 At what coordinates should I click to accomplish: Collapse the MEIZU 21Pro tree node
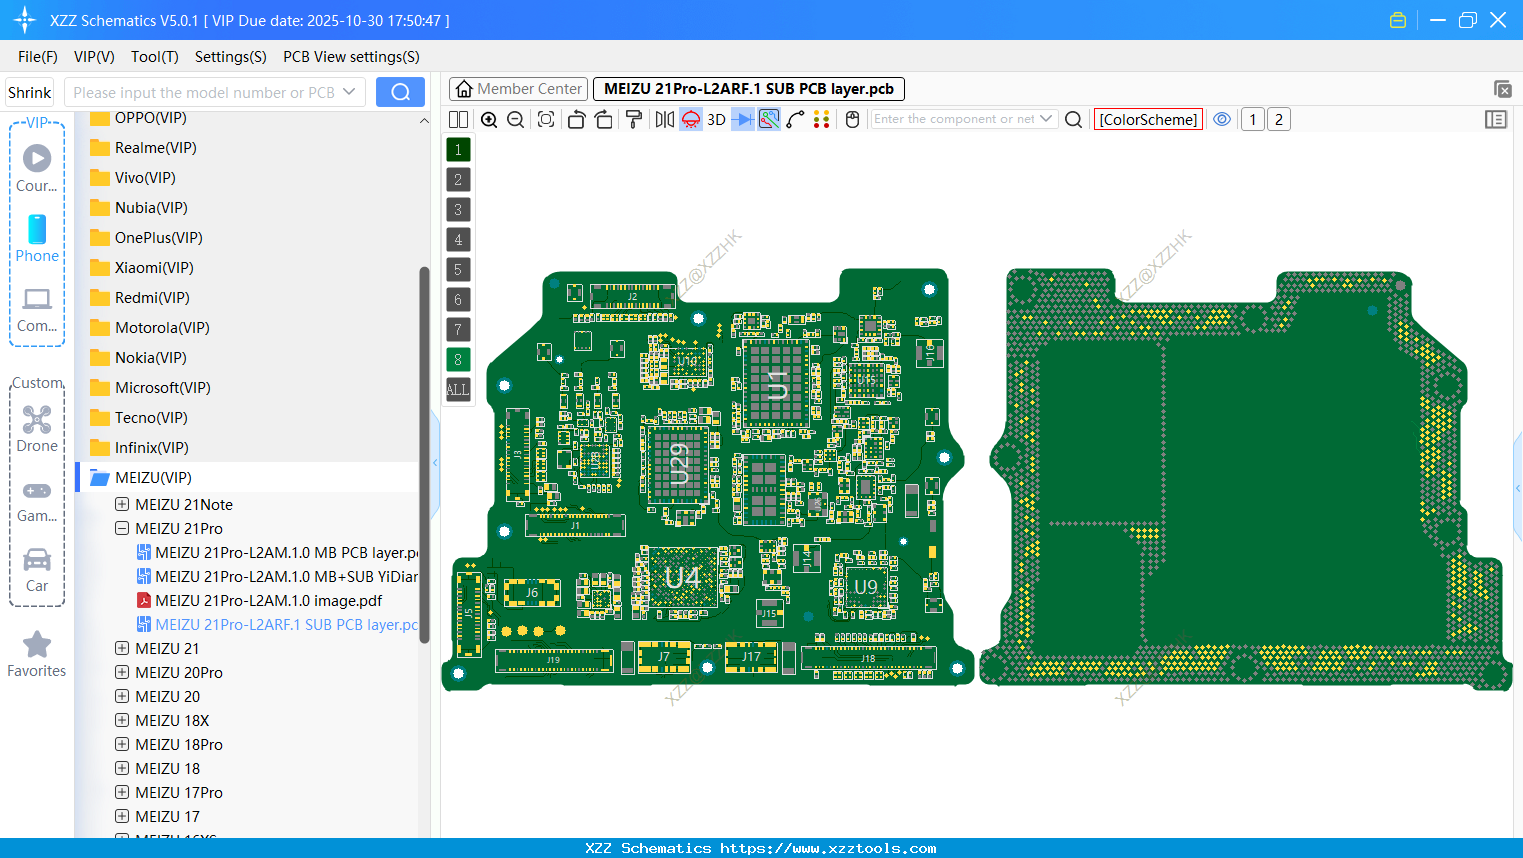pos(122,528)
